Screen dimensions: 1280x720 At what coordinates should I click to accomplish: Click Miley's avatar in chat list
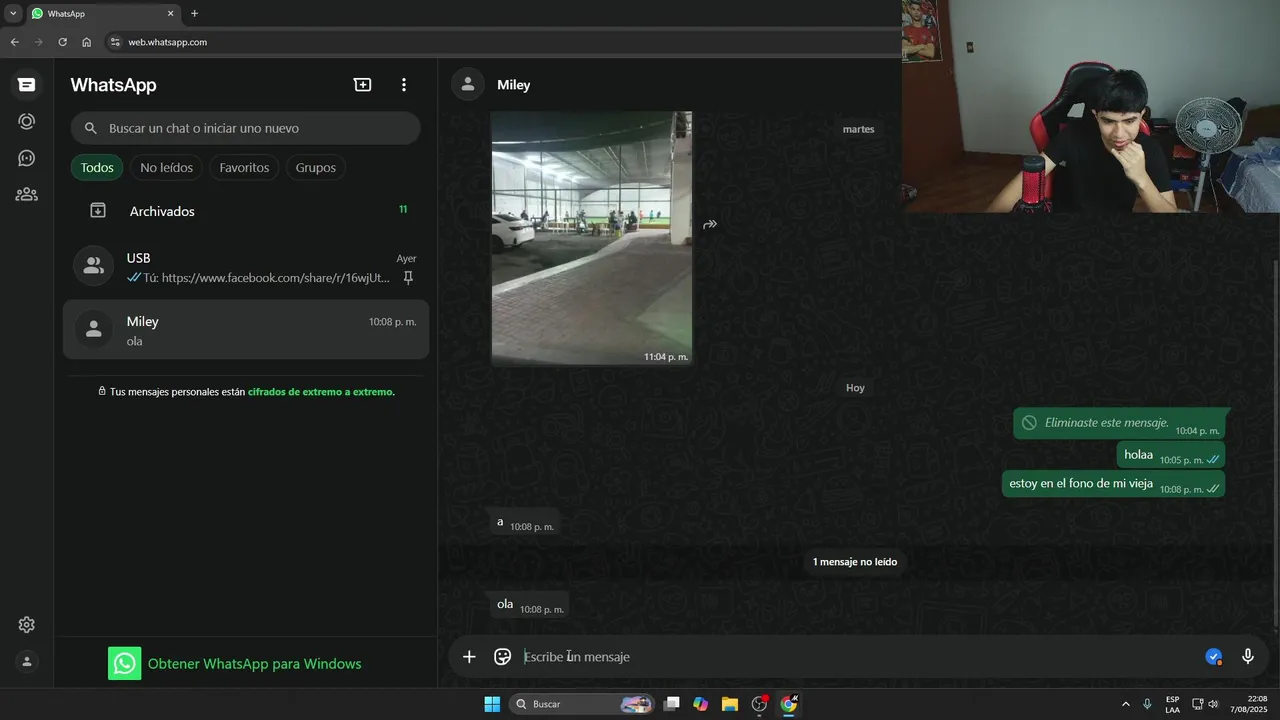coord(93,329)
